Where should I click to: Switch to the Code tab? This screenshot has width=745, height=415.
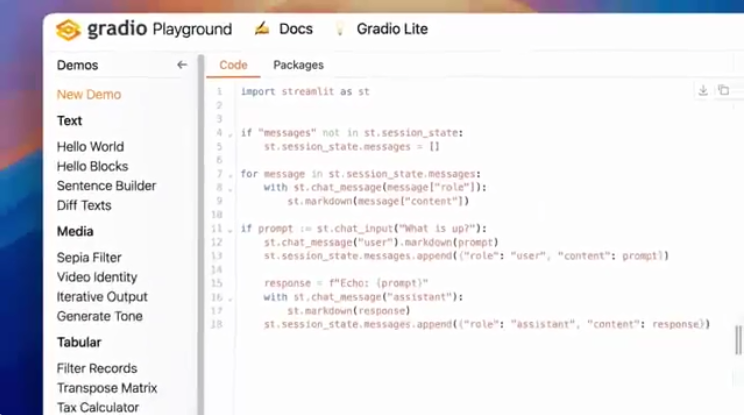coord(233,65)
